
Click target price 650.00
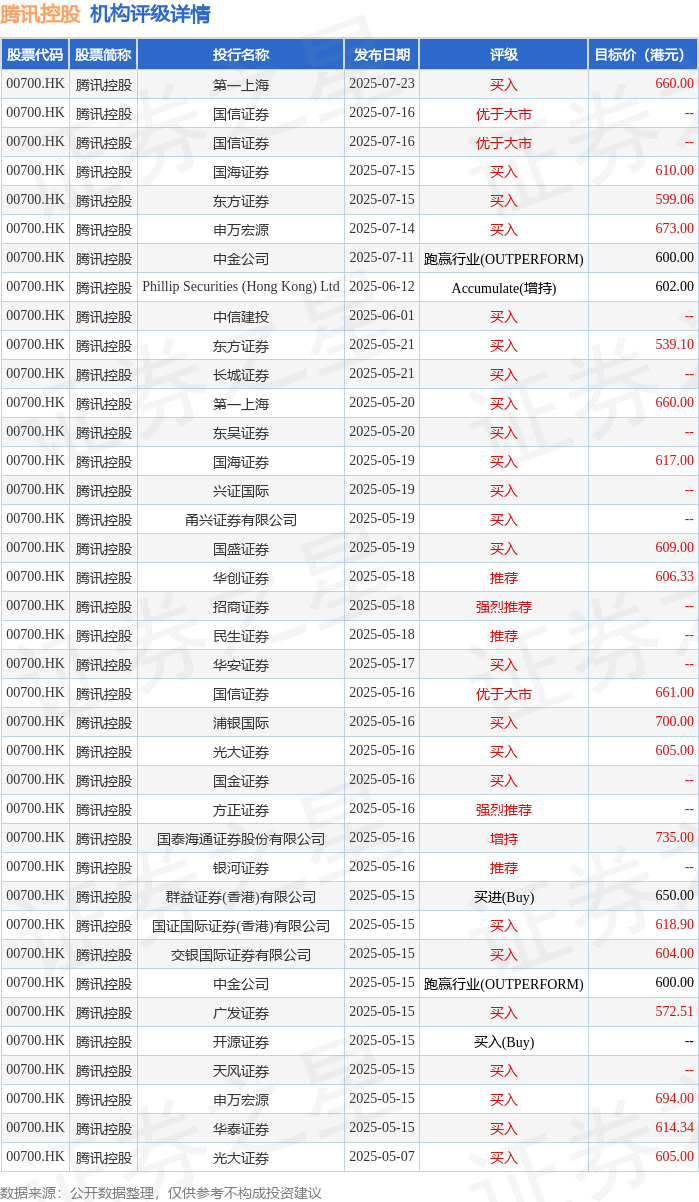(674, 896)
